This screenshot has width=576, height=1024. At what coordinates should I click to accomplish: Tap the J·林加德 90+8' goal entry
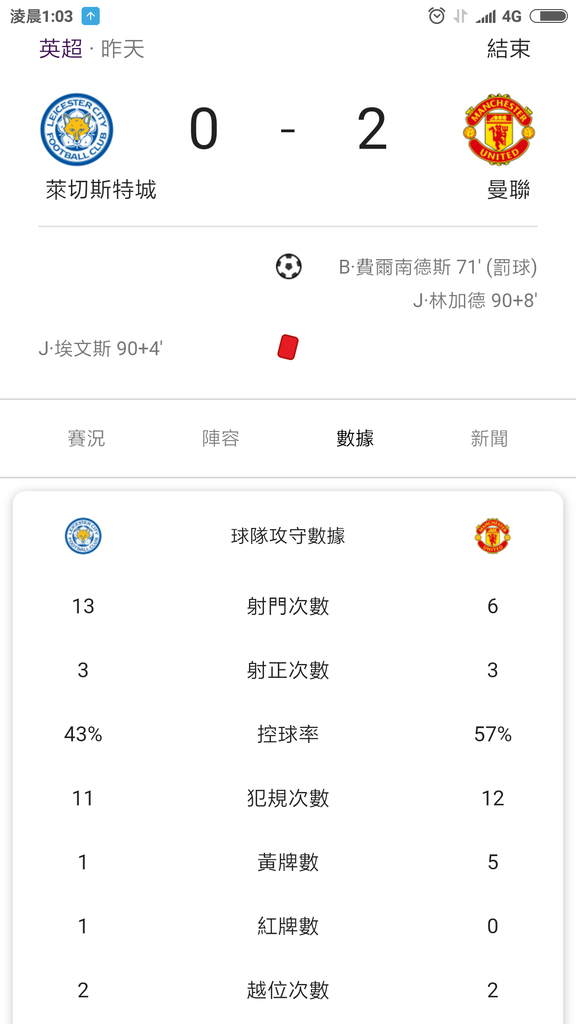pyautogui.click(x=475, y=300)
